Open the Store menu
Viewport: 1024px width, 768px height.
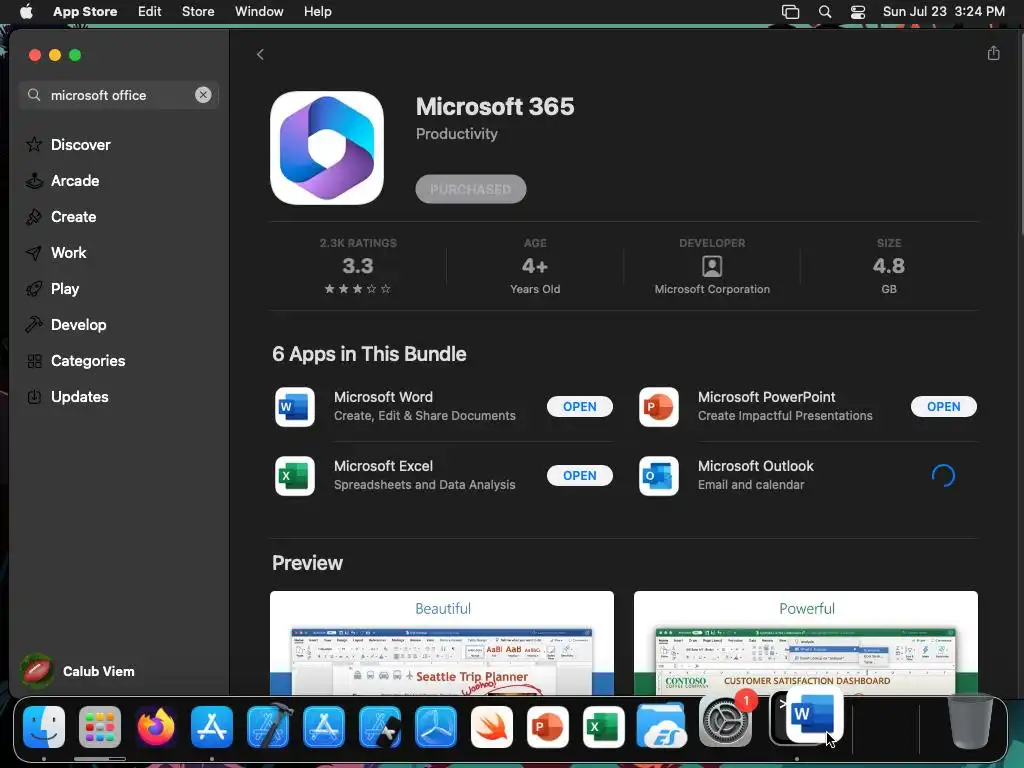pos(198,11)
